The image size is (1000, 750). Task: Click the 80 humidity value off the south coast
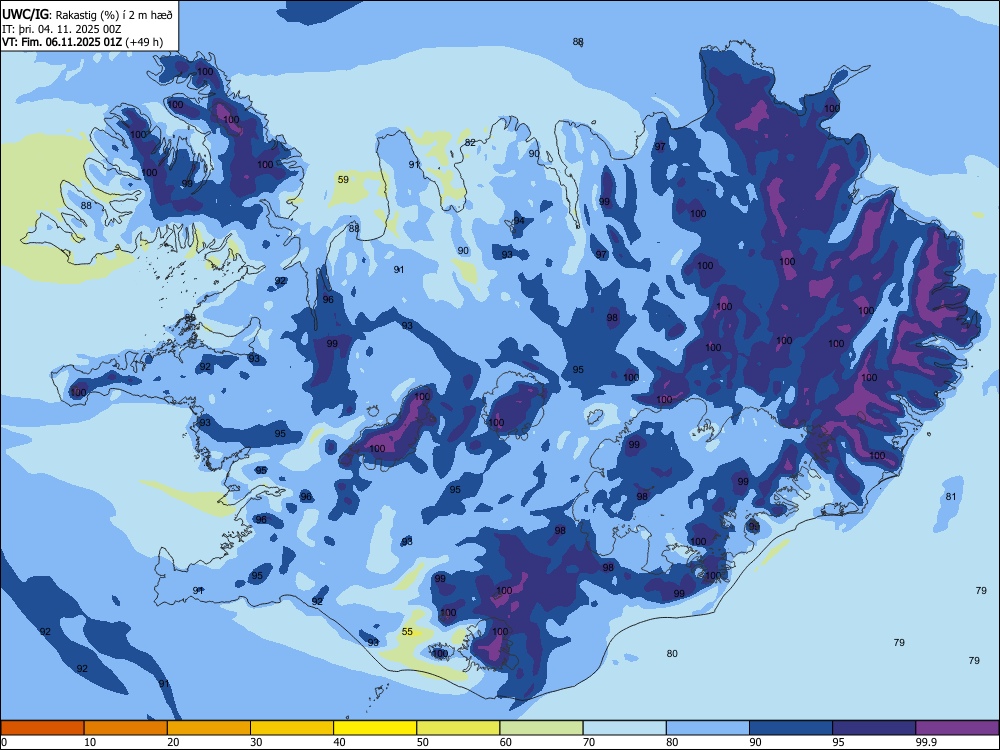672,654
